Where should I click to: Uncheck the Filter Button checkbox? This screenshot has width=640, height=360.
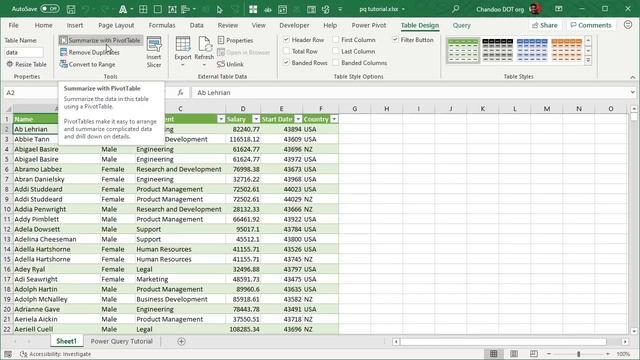(395, 40)
